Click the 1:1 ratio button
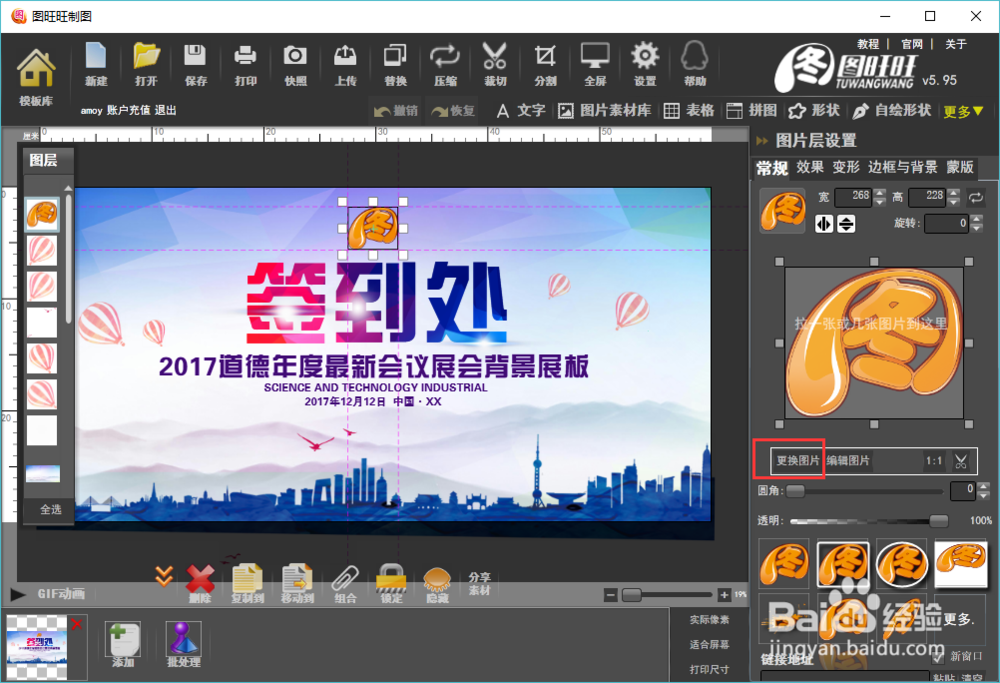The width and height of the screenshot is (1000, 683). (934, 460)
